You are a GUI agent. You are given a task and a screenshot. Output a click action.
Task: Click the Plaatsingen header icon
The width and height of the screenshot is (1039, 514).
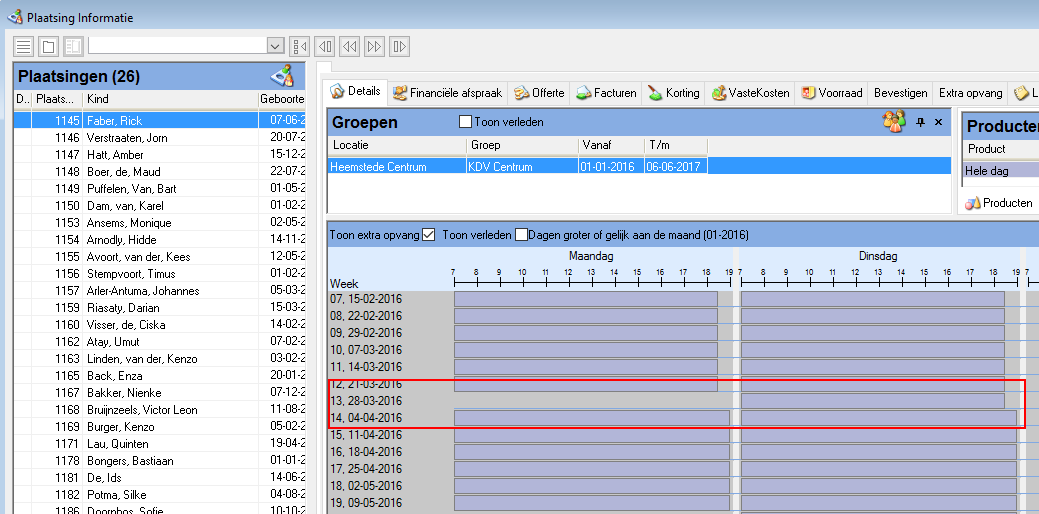pos(281,76)
